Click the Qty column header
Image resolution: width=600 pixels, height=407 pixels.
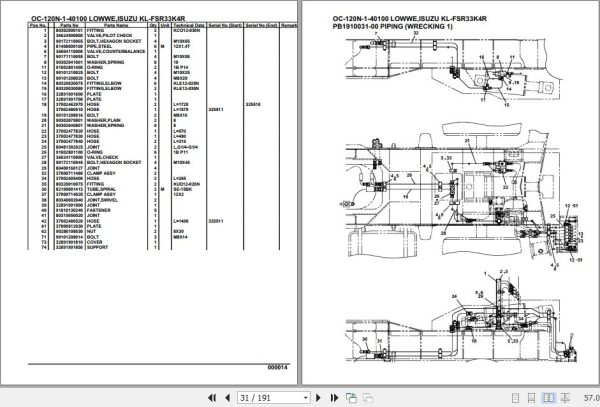click(x=153, y=25)
